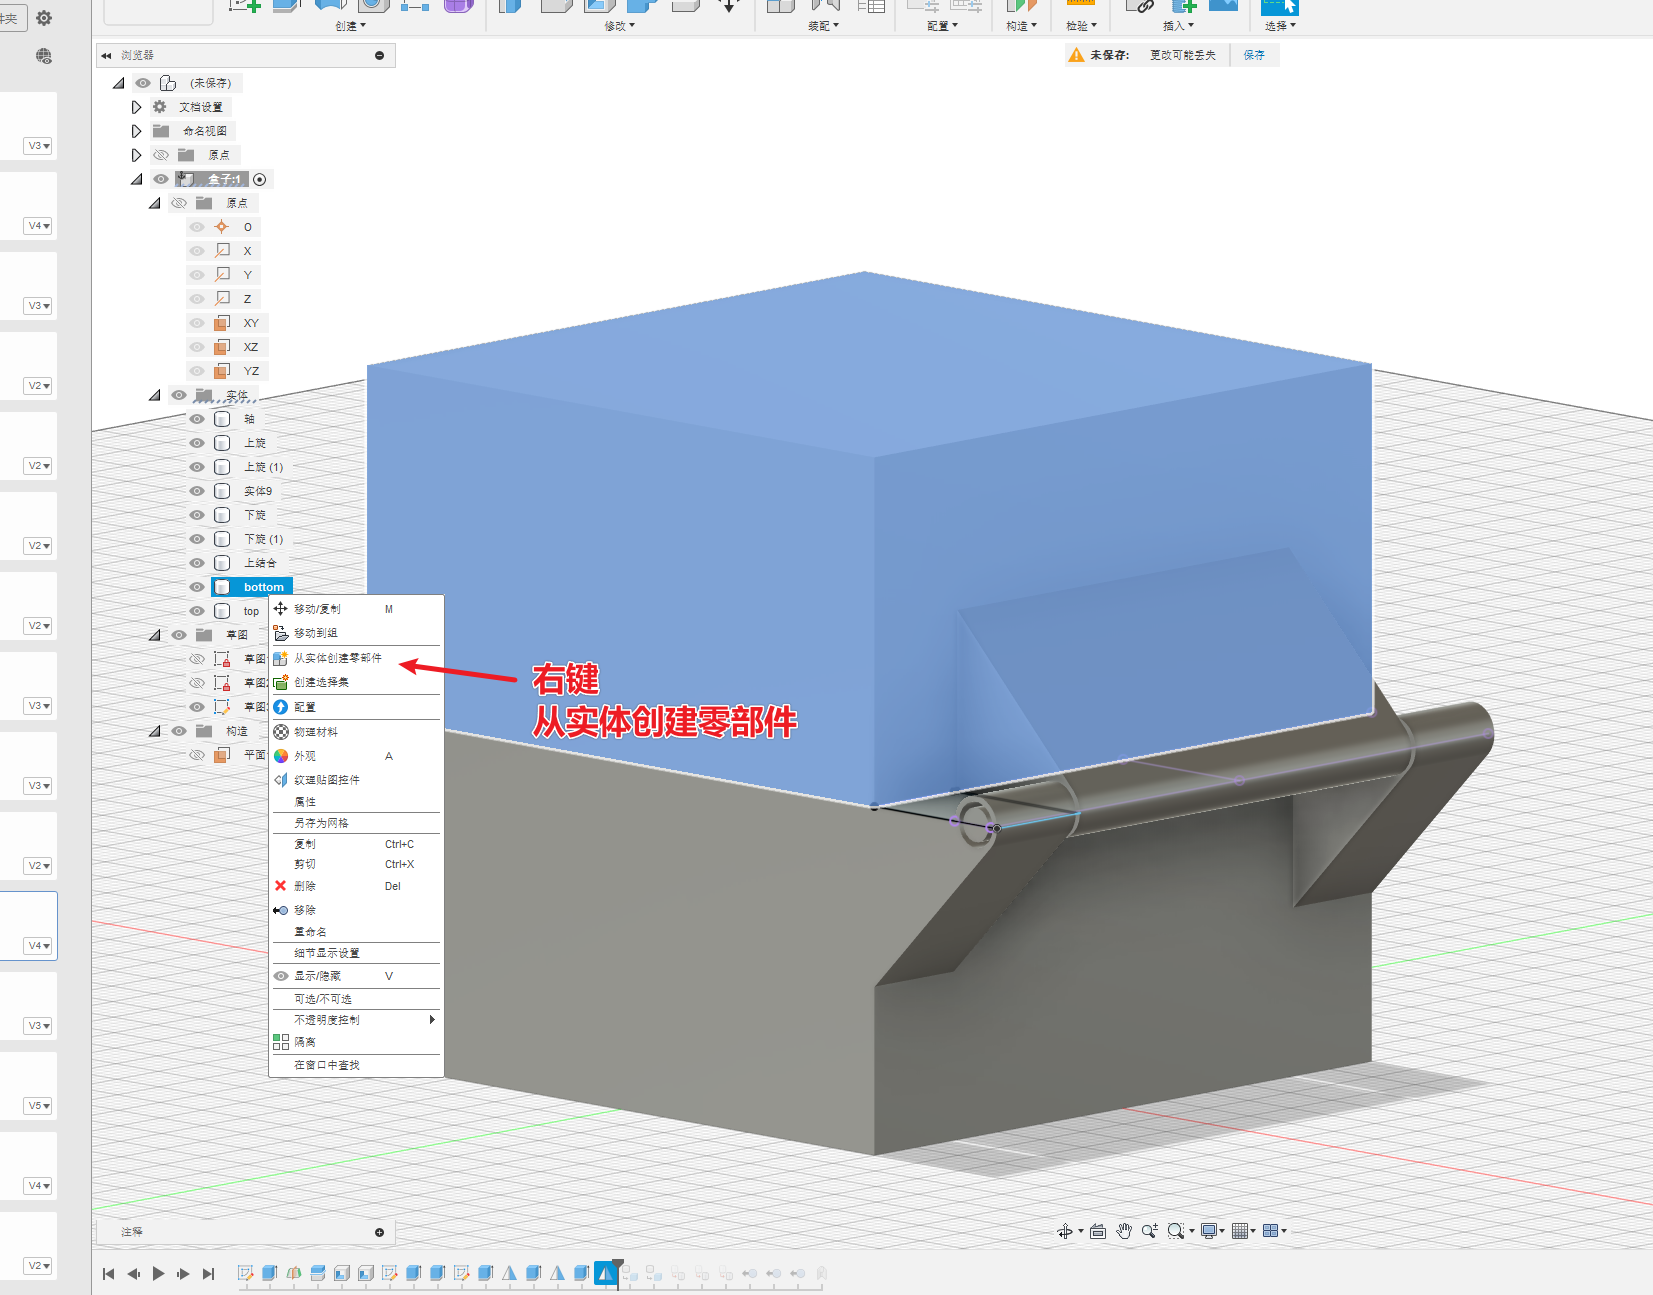The width and height of the screenshot is (1653, 1295).
Task: Click the Look At camera icon
Action: coord(1098,1231)
